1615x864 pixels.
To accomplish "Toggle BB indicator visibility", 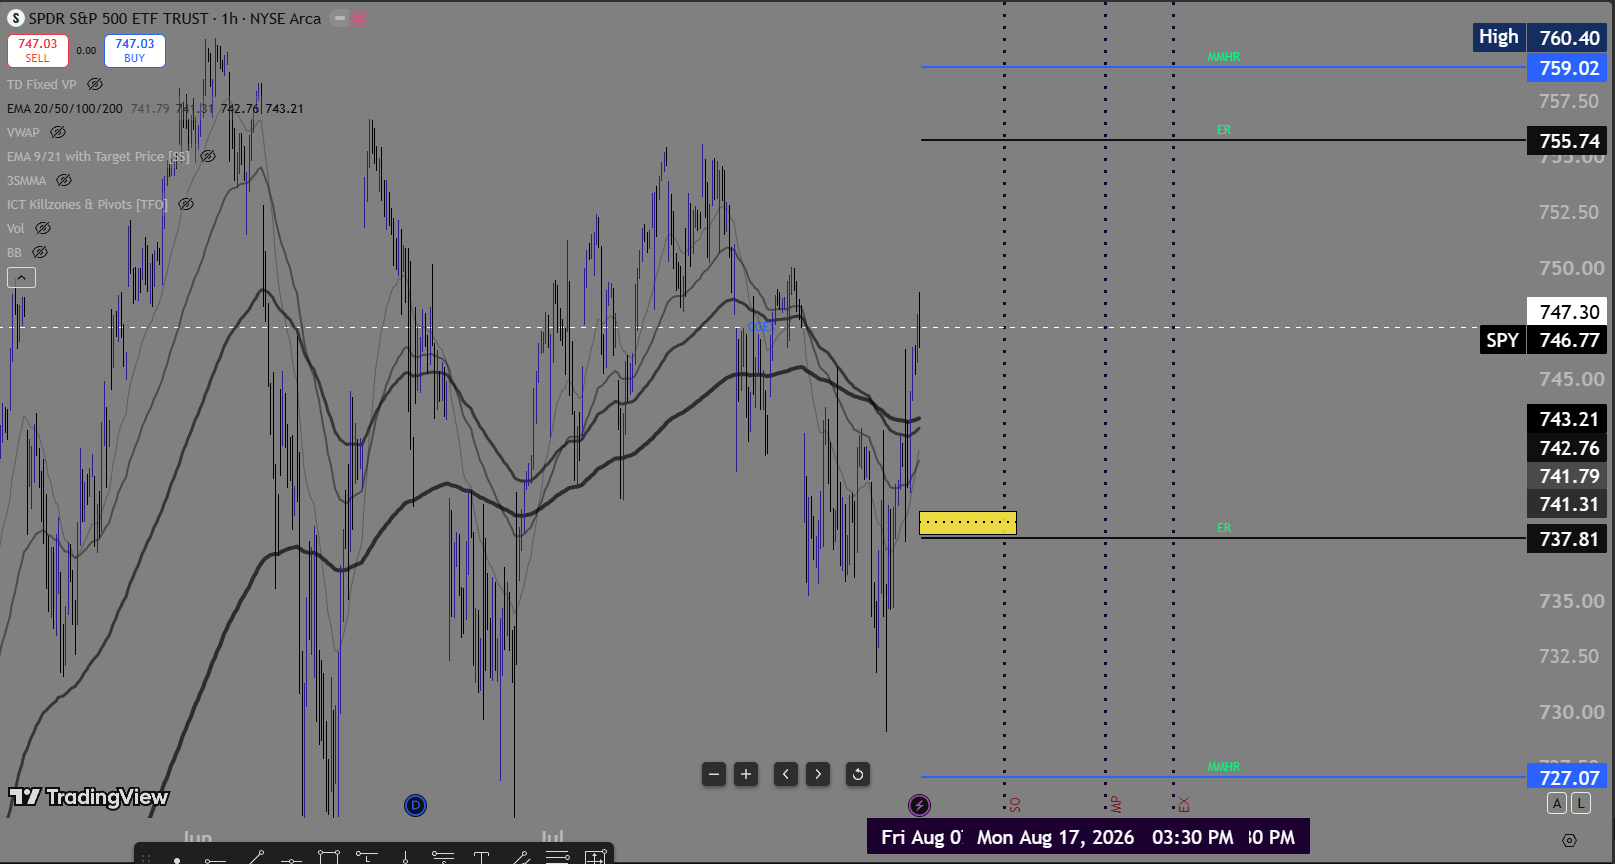I will tap(40, 252).
